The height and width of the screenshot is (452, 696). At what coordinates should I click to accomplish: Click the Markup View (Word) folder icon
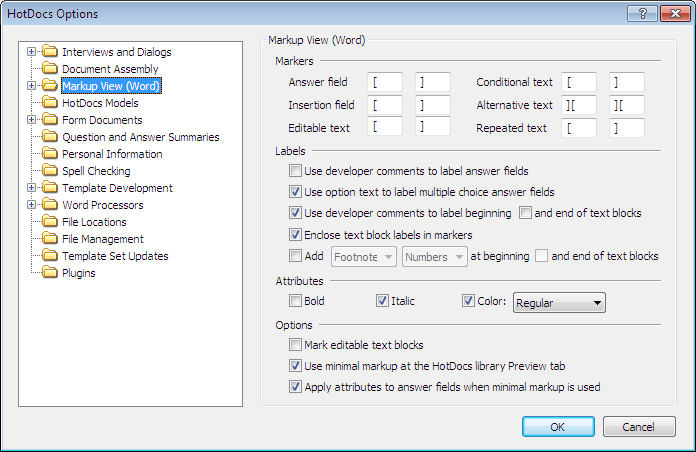(50, 85)
